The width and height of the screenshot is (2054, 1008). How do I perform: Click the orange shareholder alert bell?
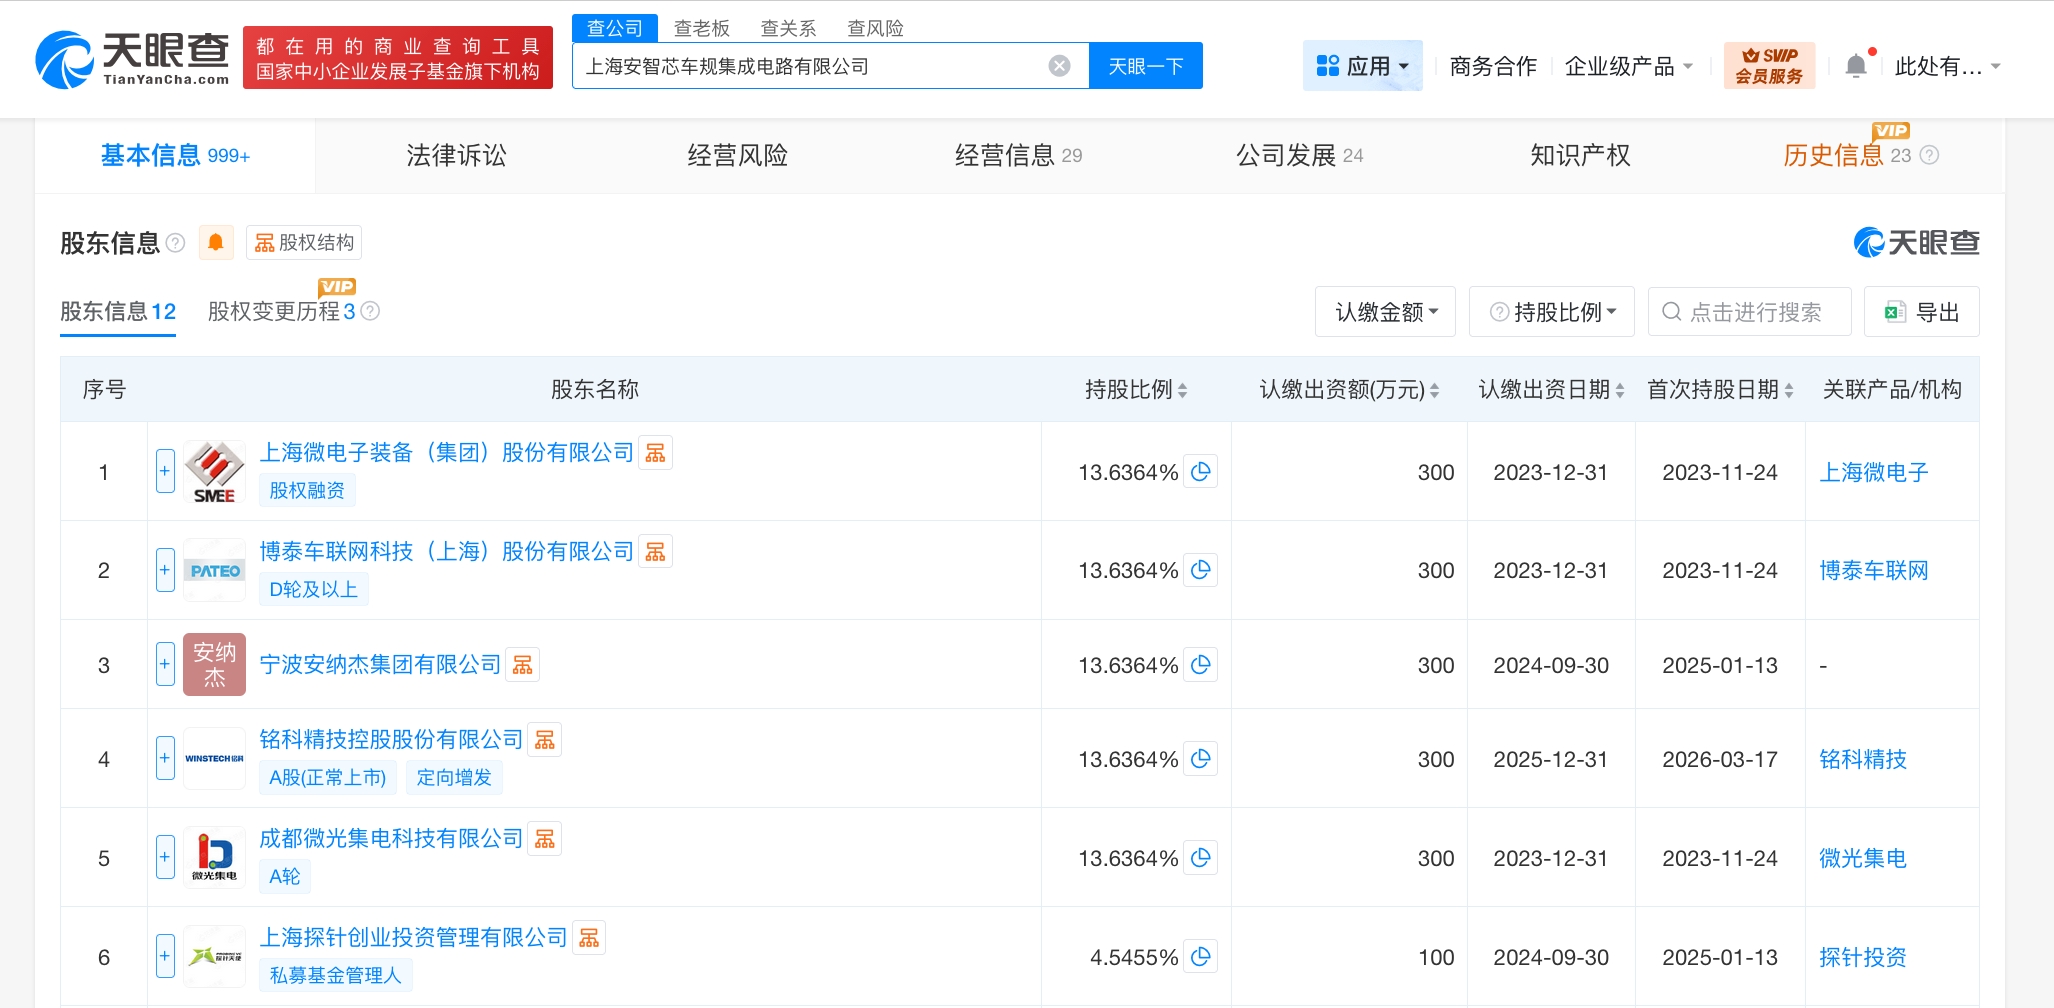(215, 243)
